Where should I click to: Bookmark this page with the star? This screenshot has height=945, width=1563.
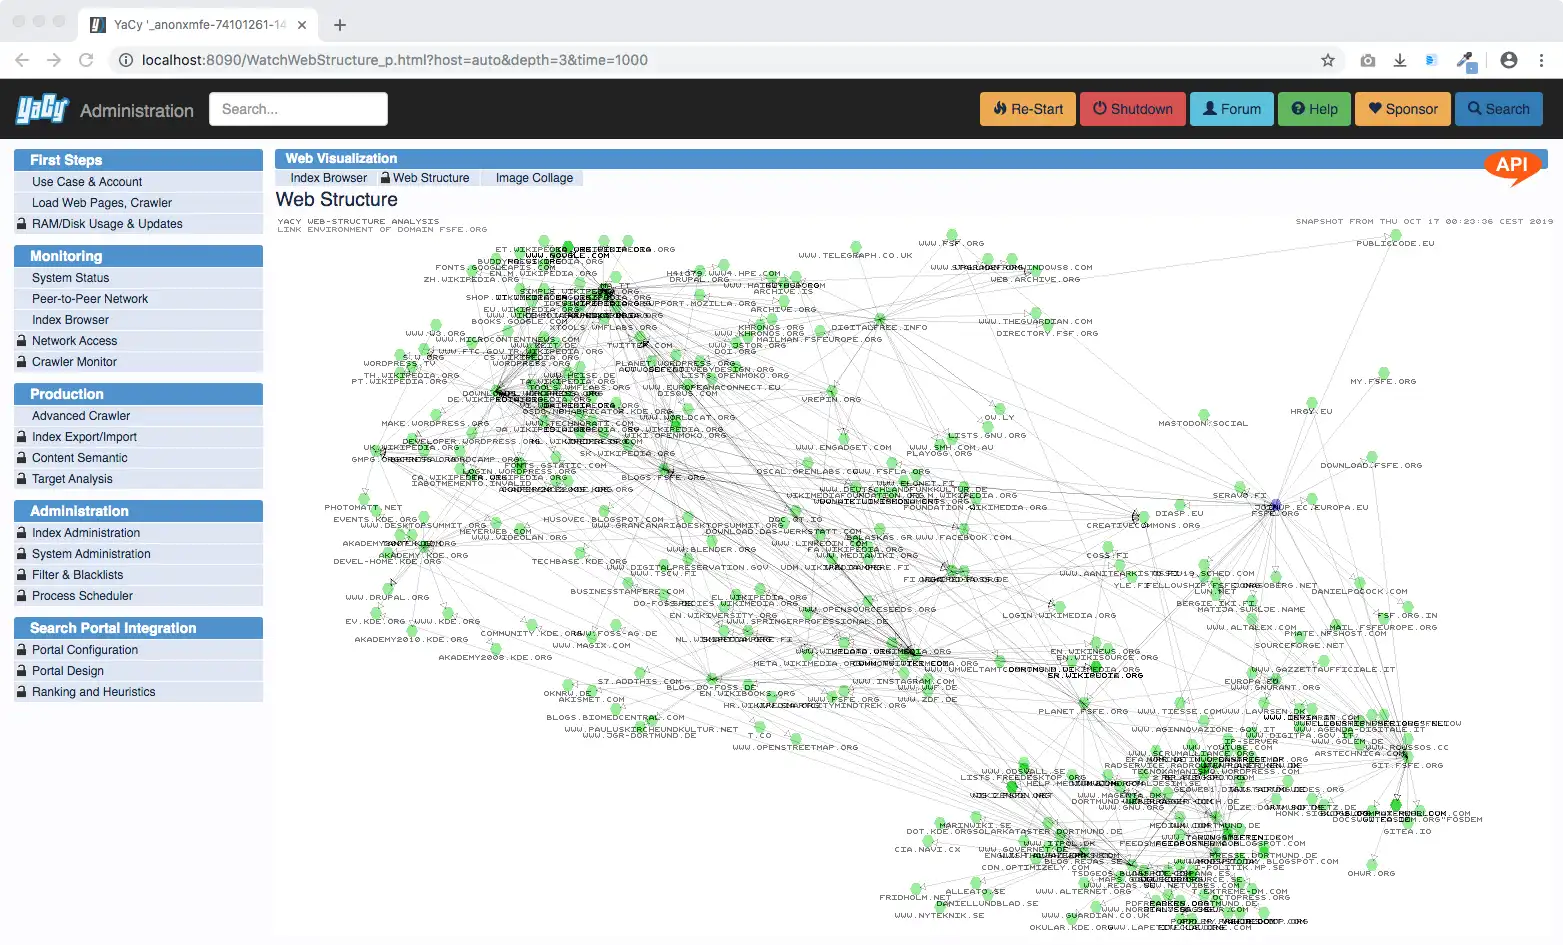(1328, 60)
